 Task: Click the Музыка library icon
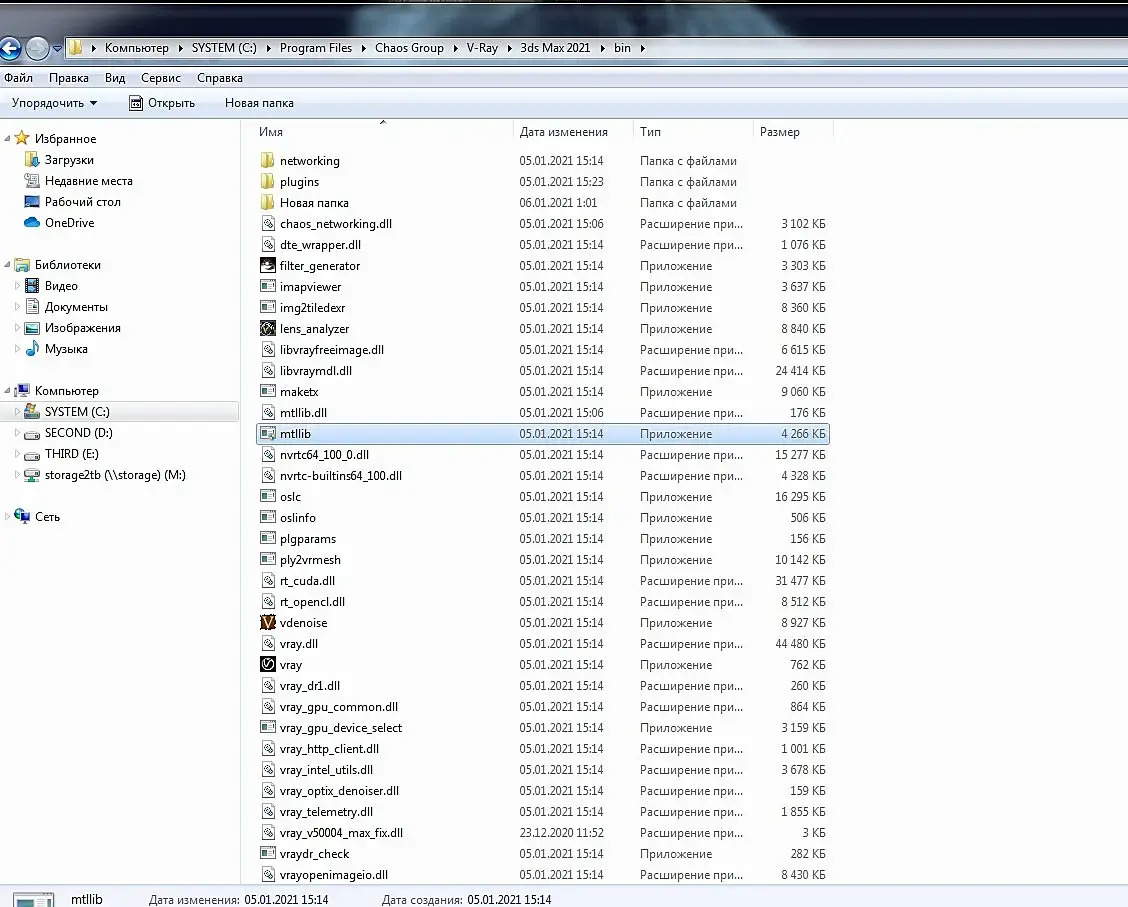coord(32,349)
